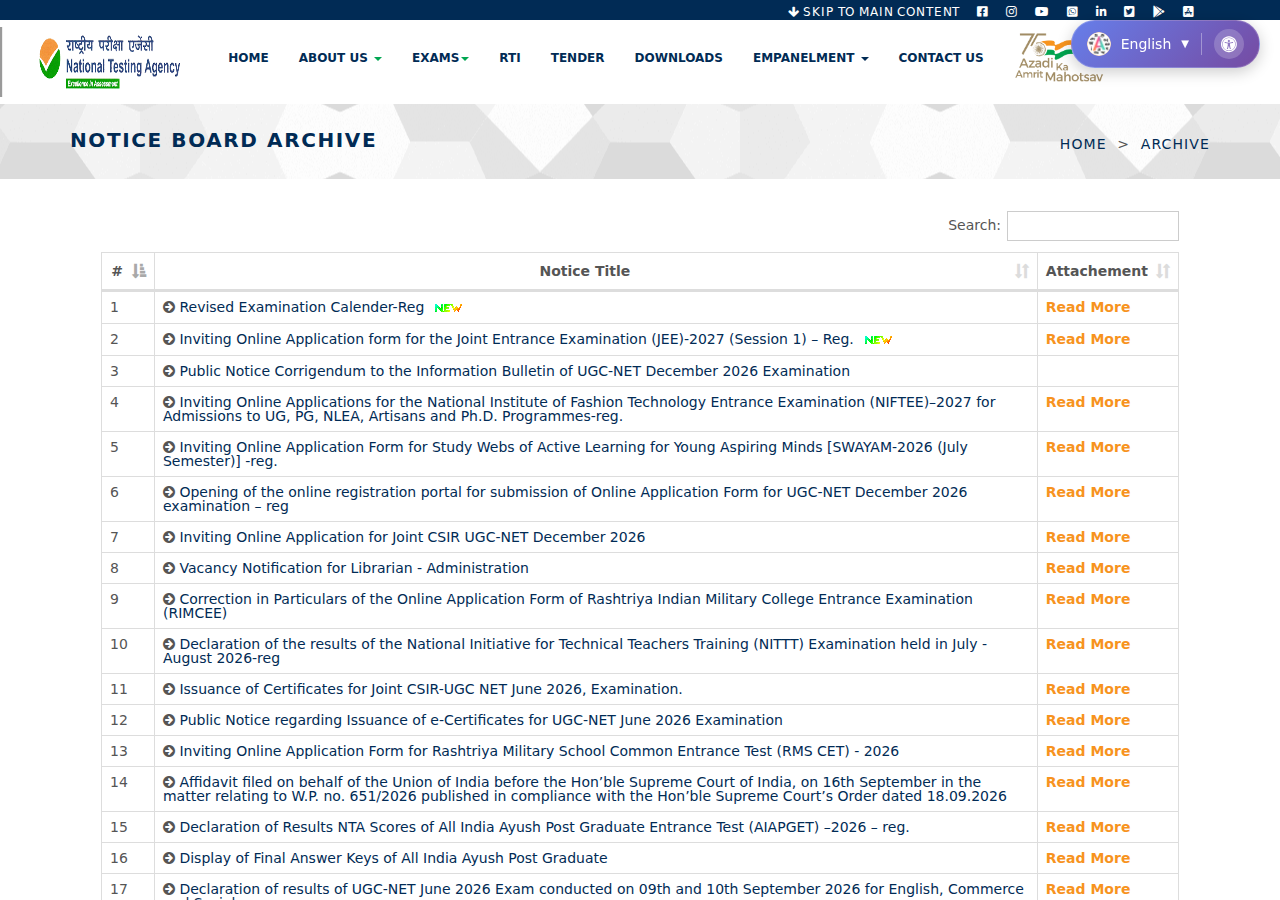Open the Google Play store icon
1280x900 pixels.
coord(1158,12)
